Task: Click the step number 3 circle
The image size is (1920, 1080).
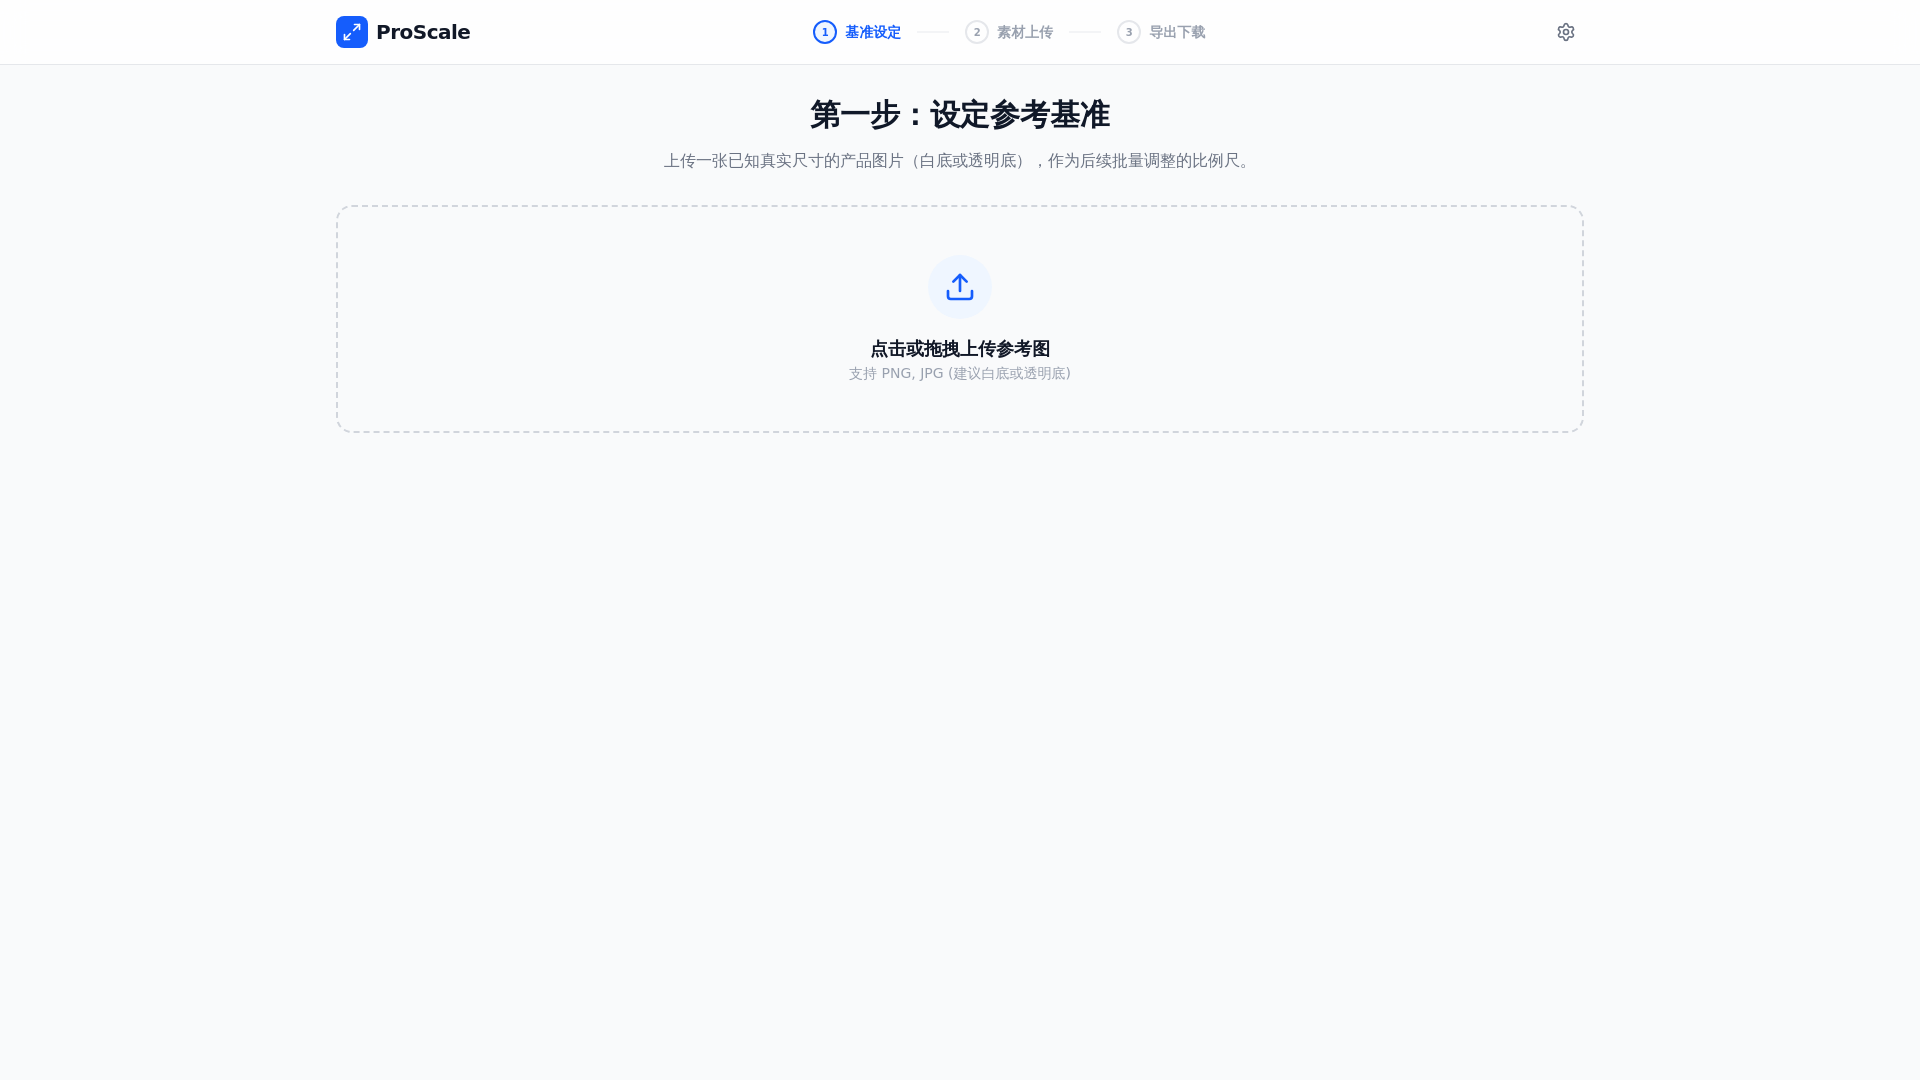Action: 1129,32
